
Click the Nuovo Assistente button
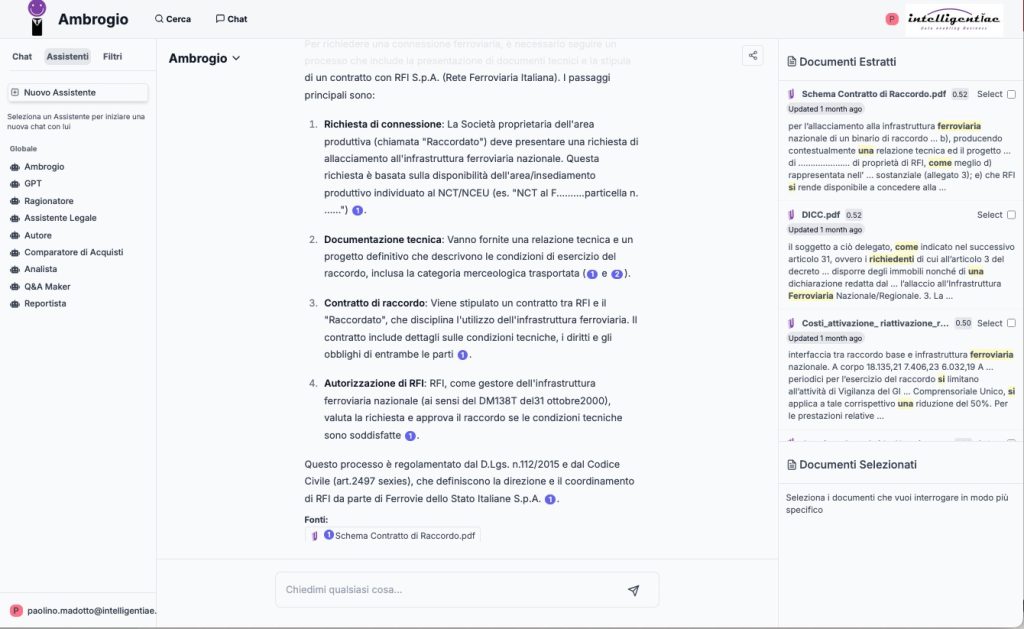(x=78, y=92)
